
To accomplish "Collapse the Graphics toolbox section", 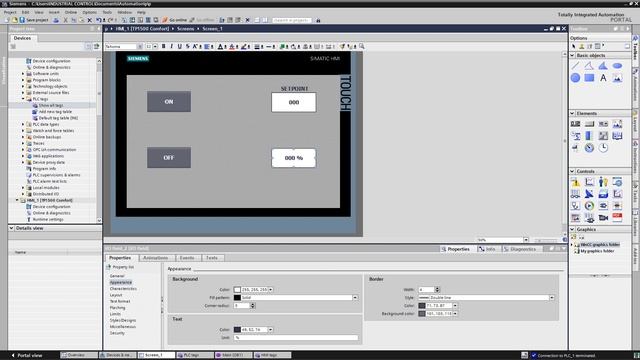I will (x=572, y=229).
